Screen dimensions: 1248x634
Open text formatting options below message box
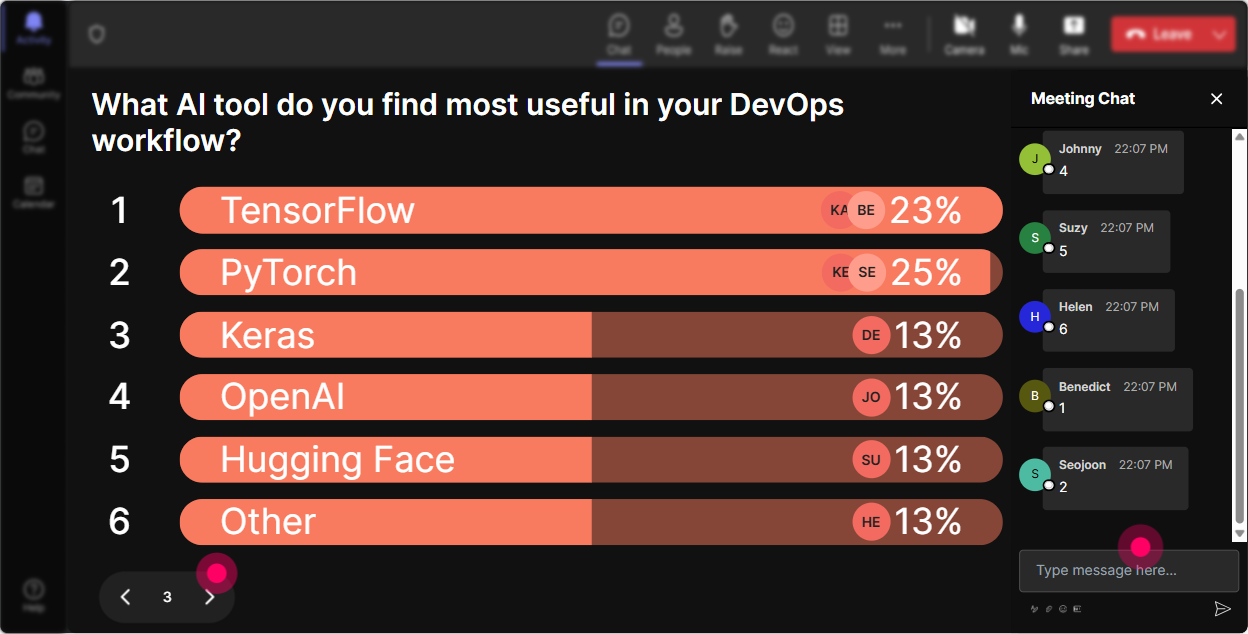pos(1035,608)
